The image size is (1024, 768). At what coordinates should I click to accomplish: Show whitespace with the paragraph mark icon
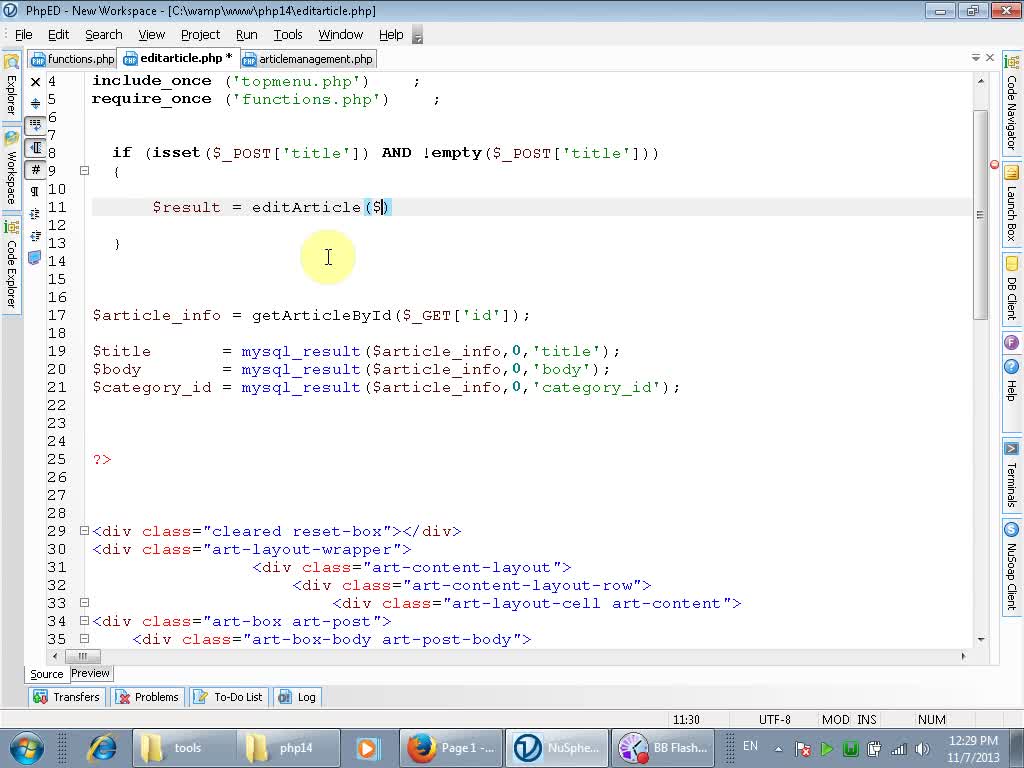click(35, 191)
